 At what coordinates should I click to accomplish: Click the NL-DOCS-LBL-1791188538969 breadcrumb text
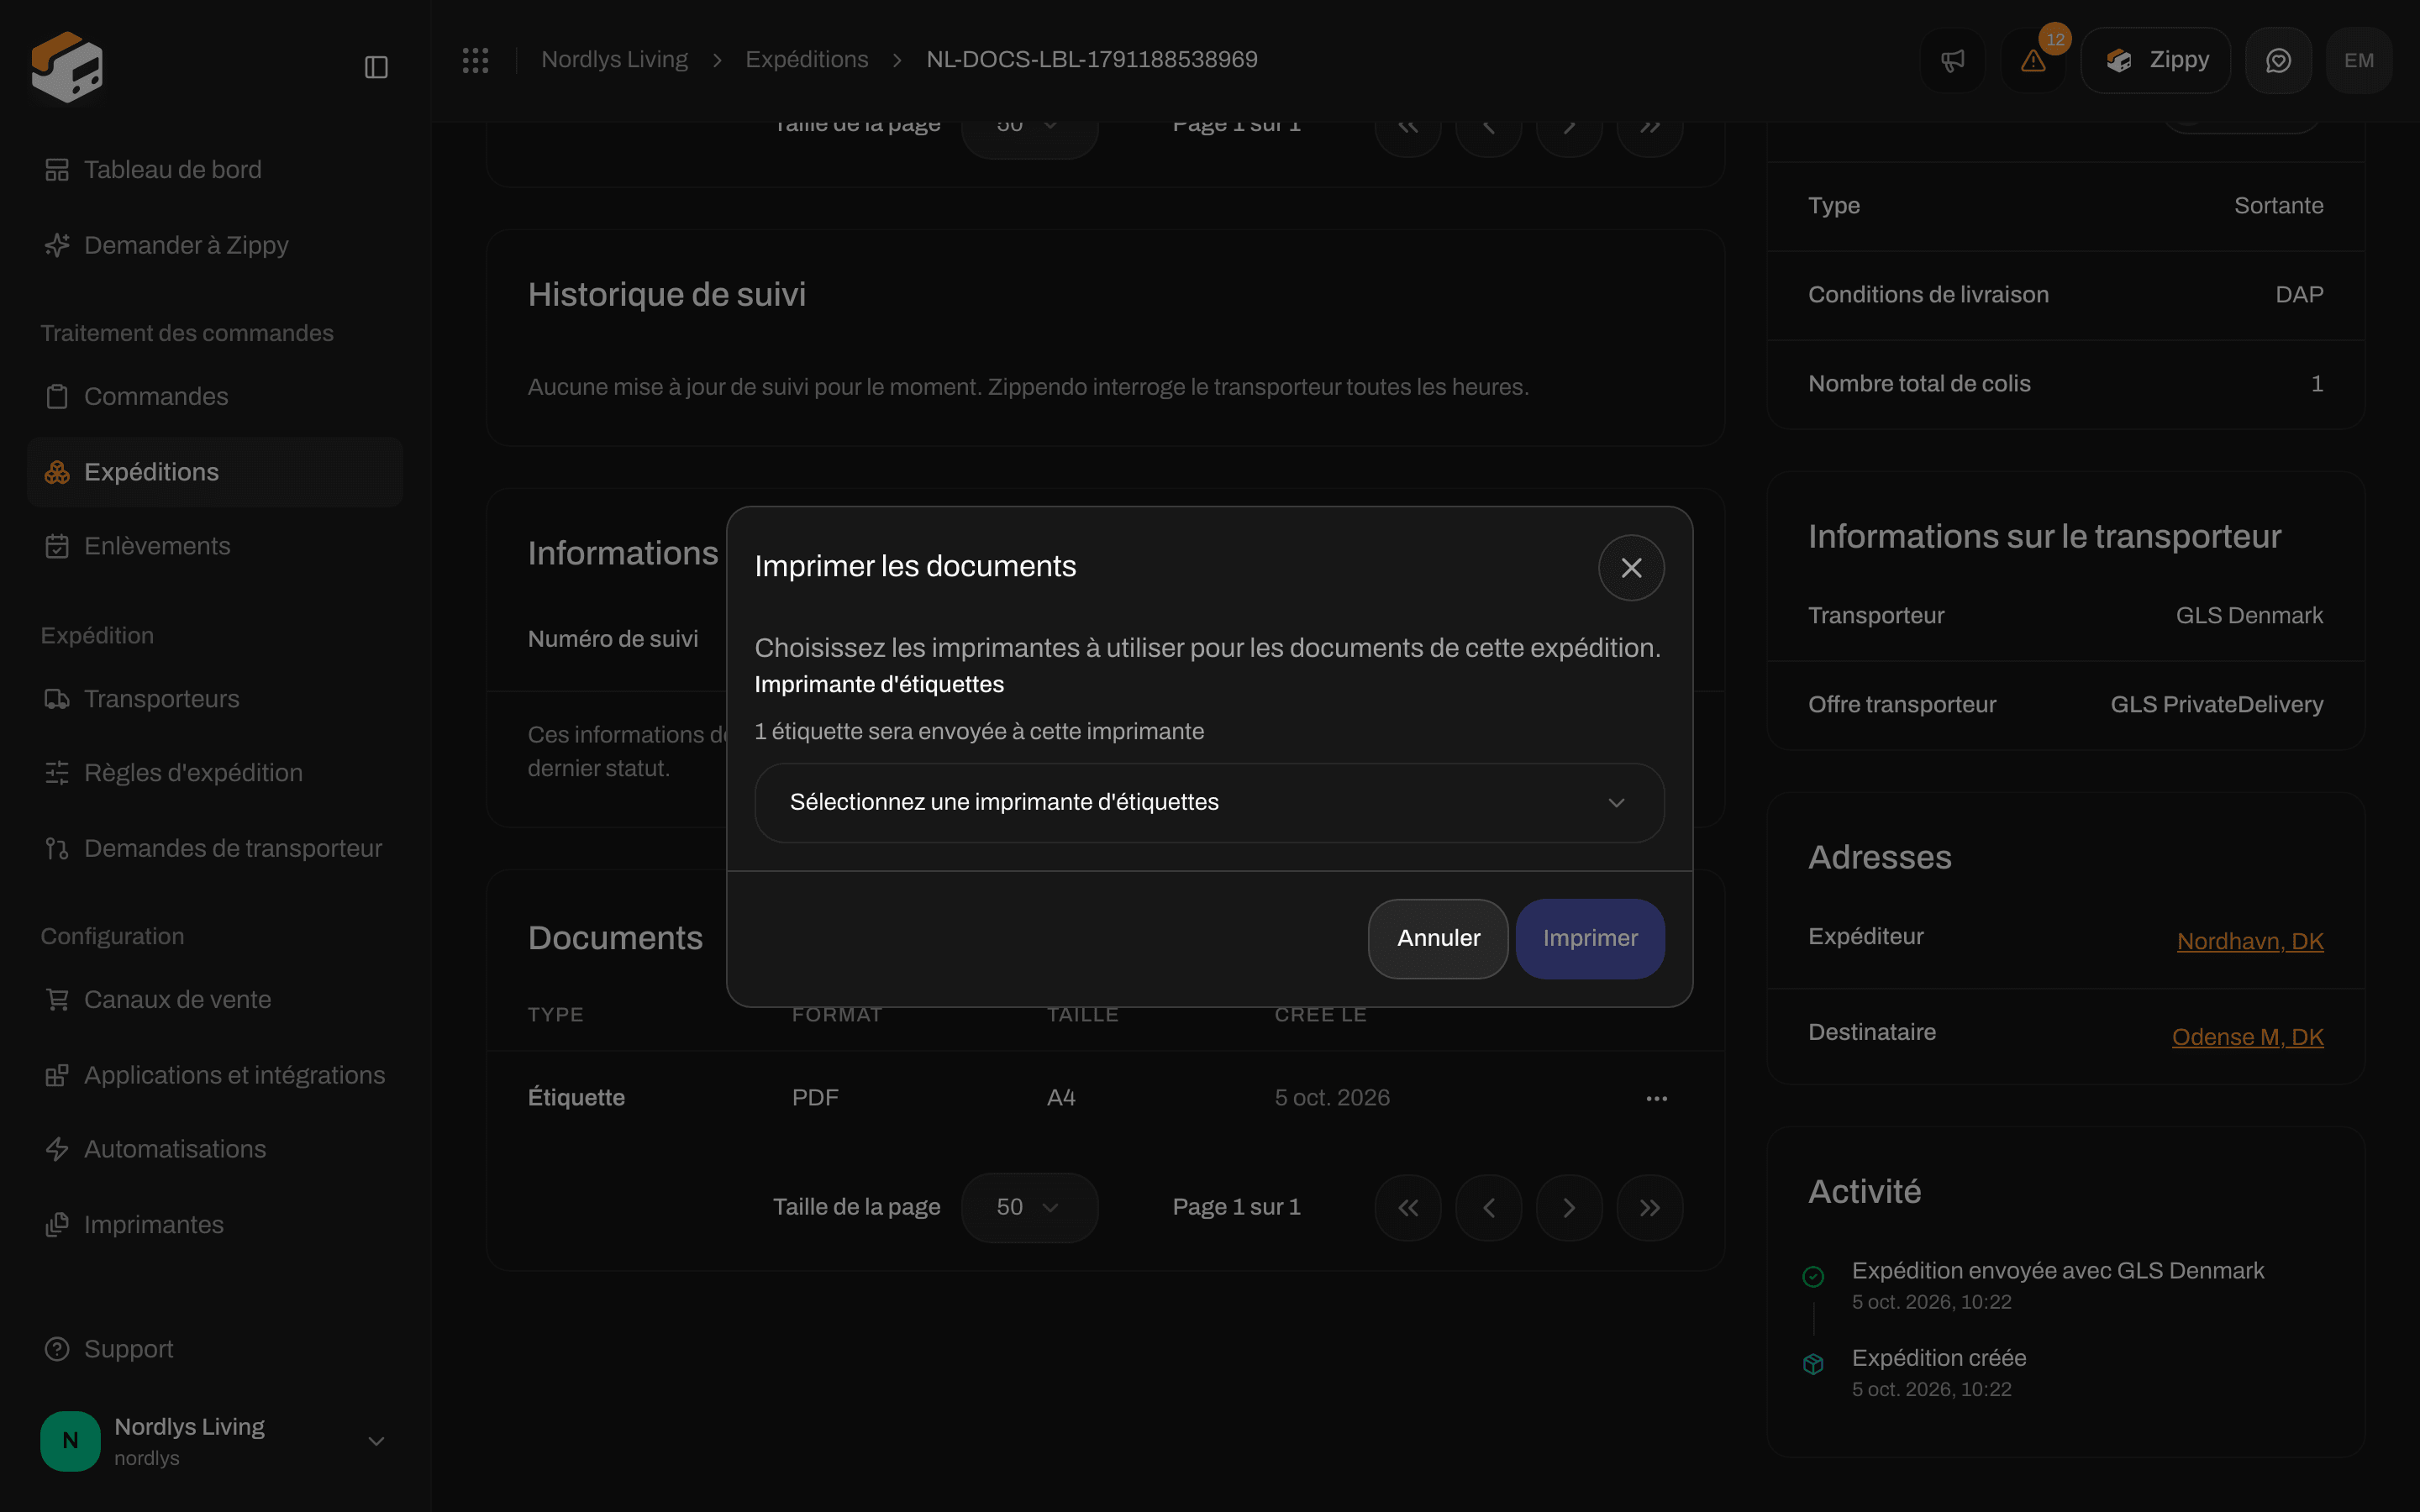coord(1091,60)
